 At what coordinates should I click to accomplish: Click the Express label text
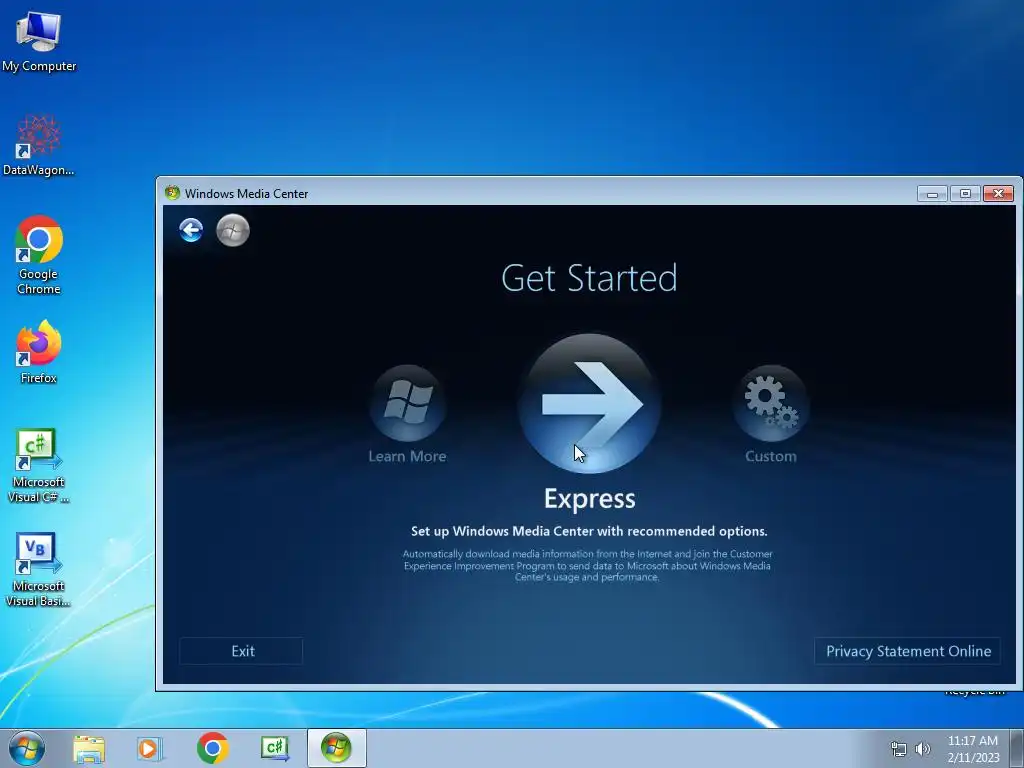tap(590, 498)
